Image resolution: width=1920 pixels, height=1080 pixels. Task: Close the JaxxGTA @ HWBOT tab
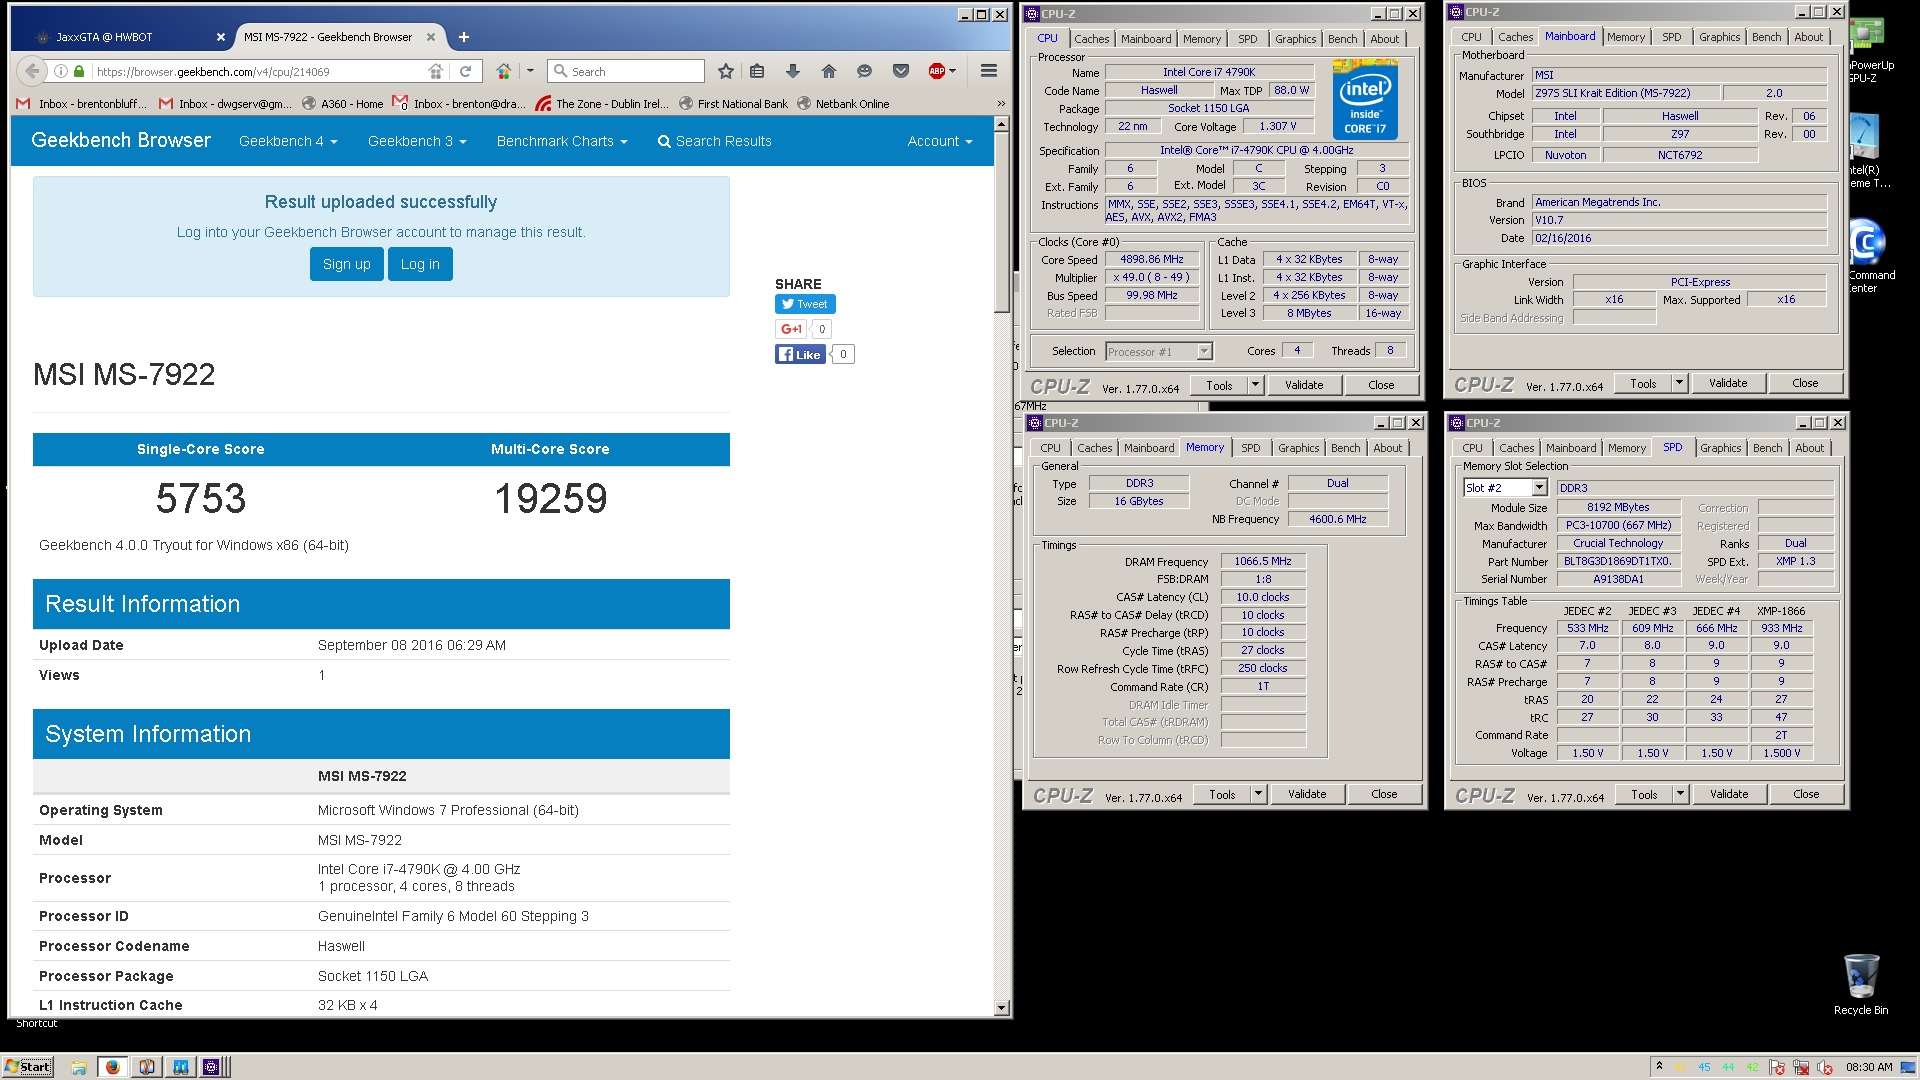tap(221, 37)
